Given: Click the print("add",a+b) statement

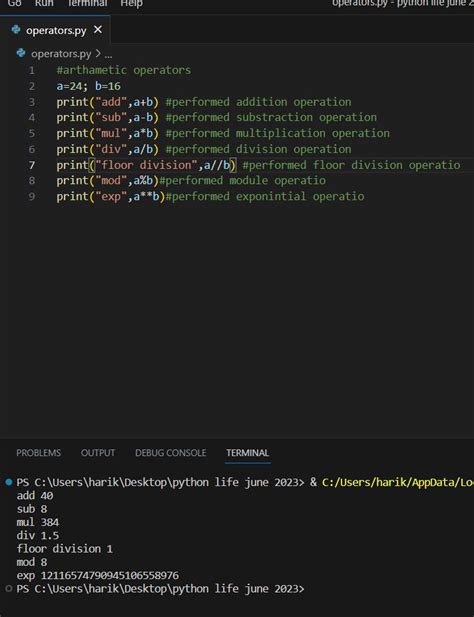Looking at the screenshot, I should pyautogui.click(x=107, y=102).
